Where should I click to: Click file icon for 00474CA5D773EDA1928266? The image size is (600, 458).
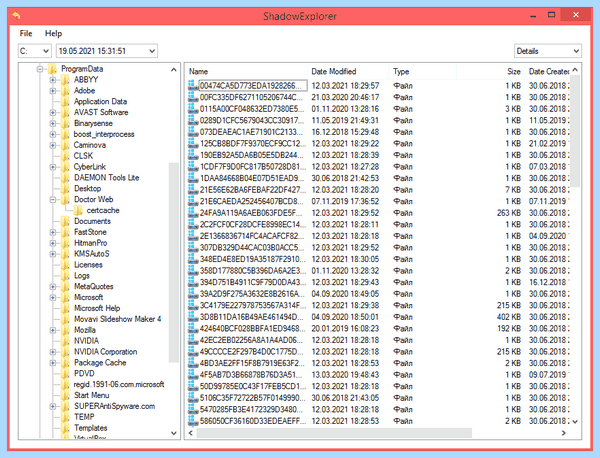coord(193,85)
